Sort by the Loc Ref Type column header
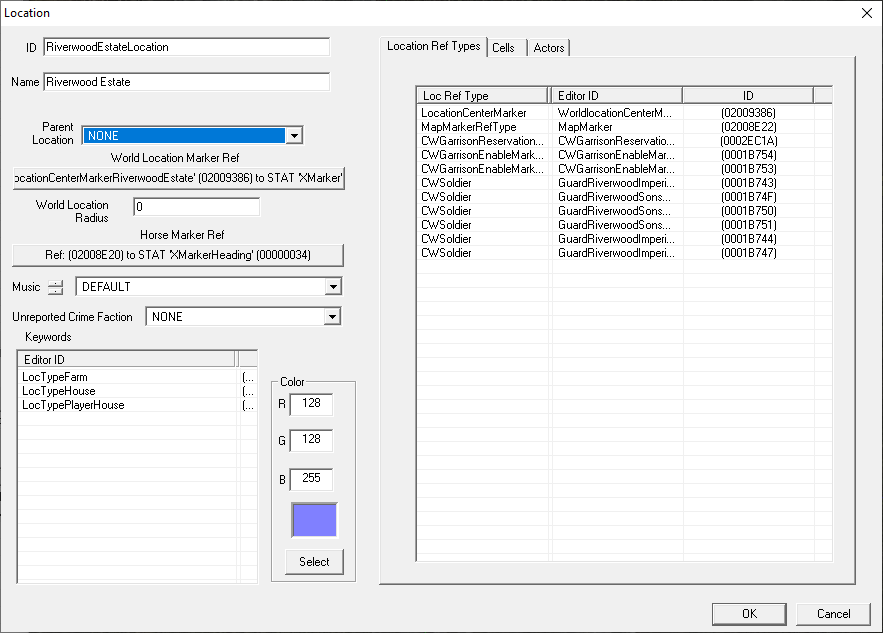This screenshot has height=633, width=883. [482, 95]
